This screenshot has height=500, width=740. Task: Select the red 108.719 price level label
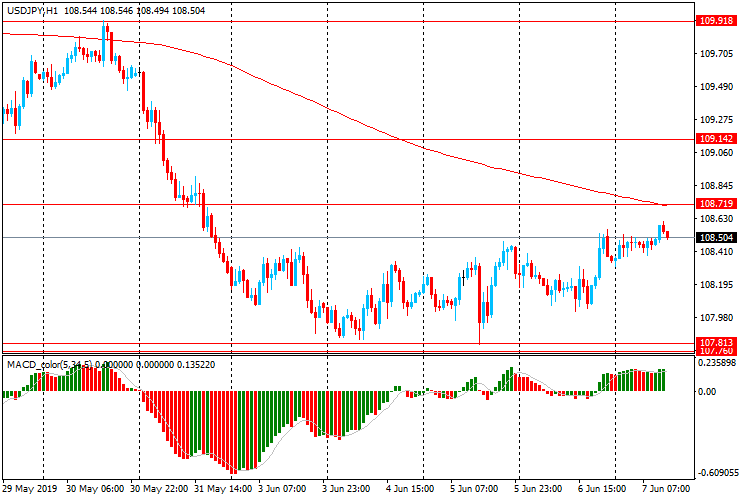click(717, 204)
